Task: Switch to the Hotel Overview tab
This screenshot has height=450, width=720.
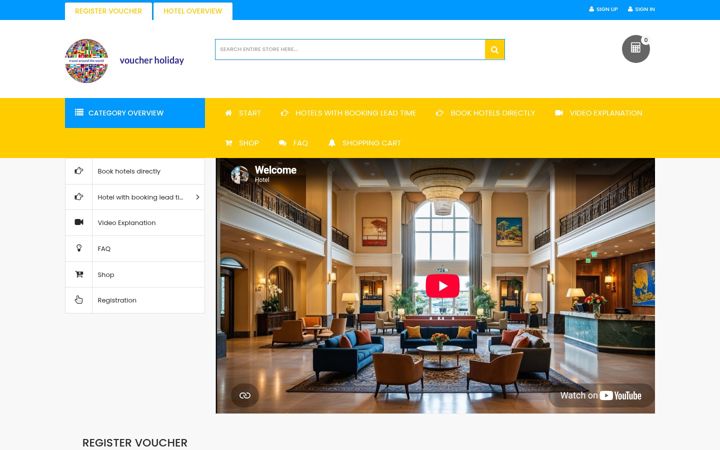Action: pyautogui.click(x=193, y=11)
